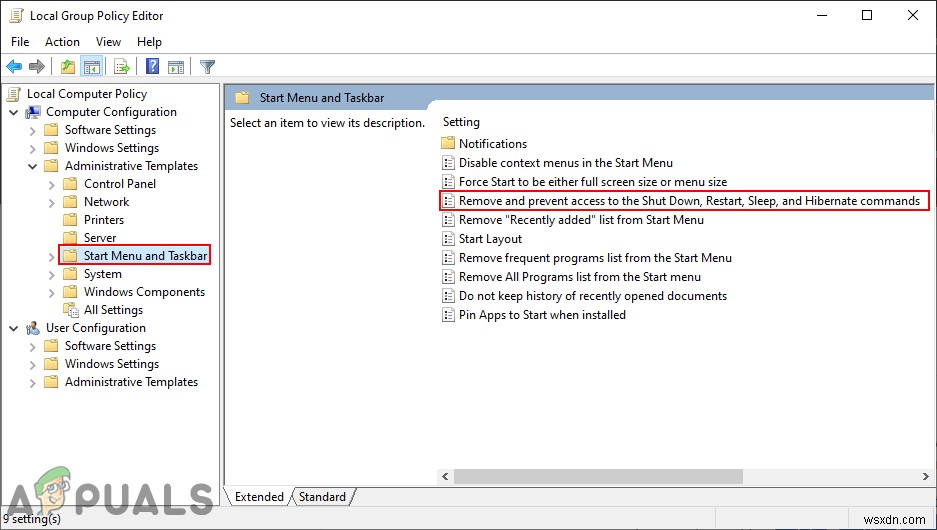Click the Local Group Policy Editor title icon
The height and width of the screenshot is (530, 937).
pos(16,16)
